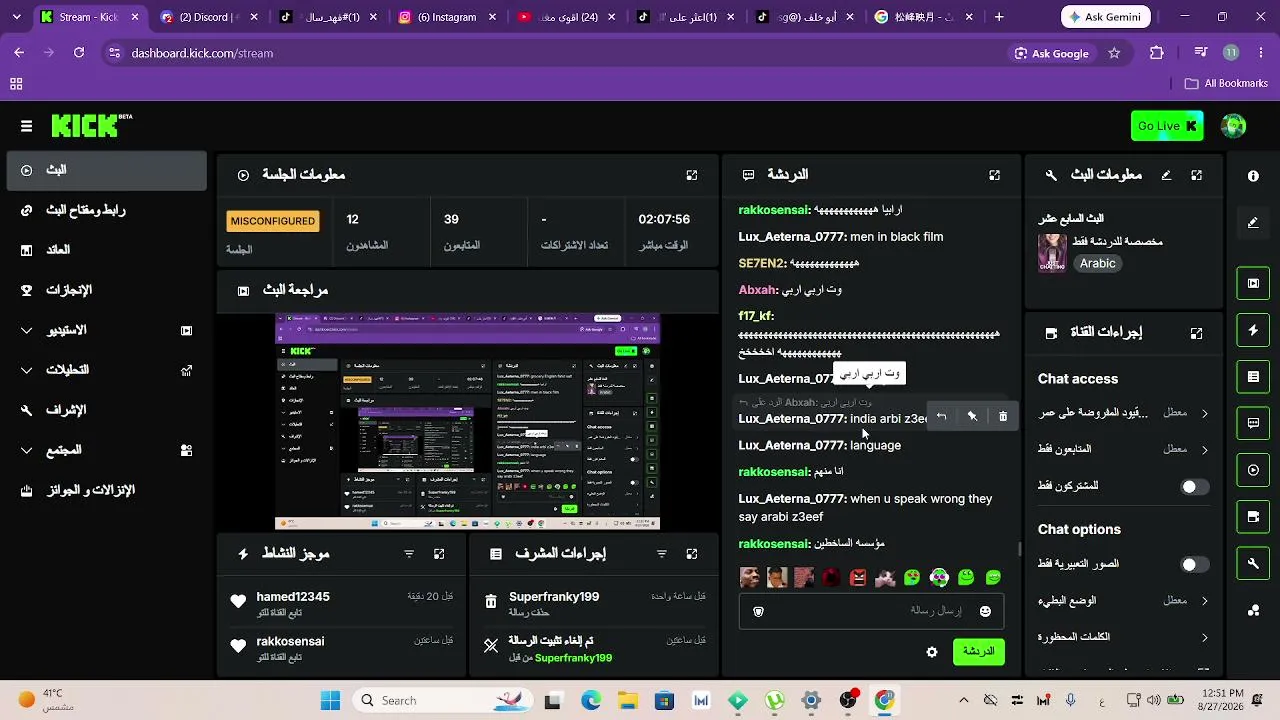Click the info icon in the right rail
This screenshot has height=720, width=1280.
pos(1253,176)
